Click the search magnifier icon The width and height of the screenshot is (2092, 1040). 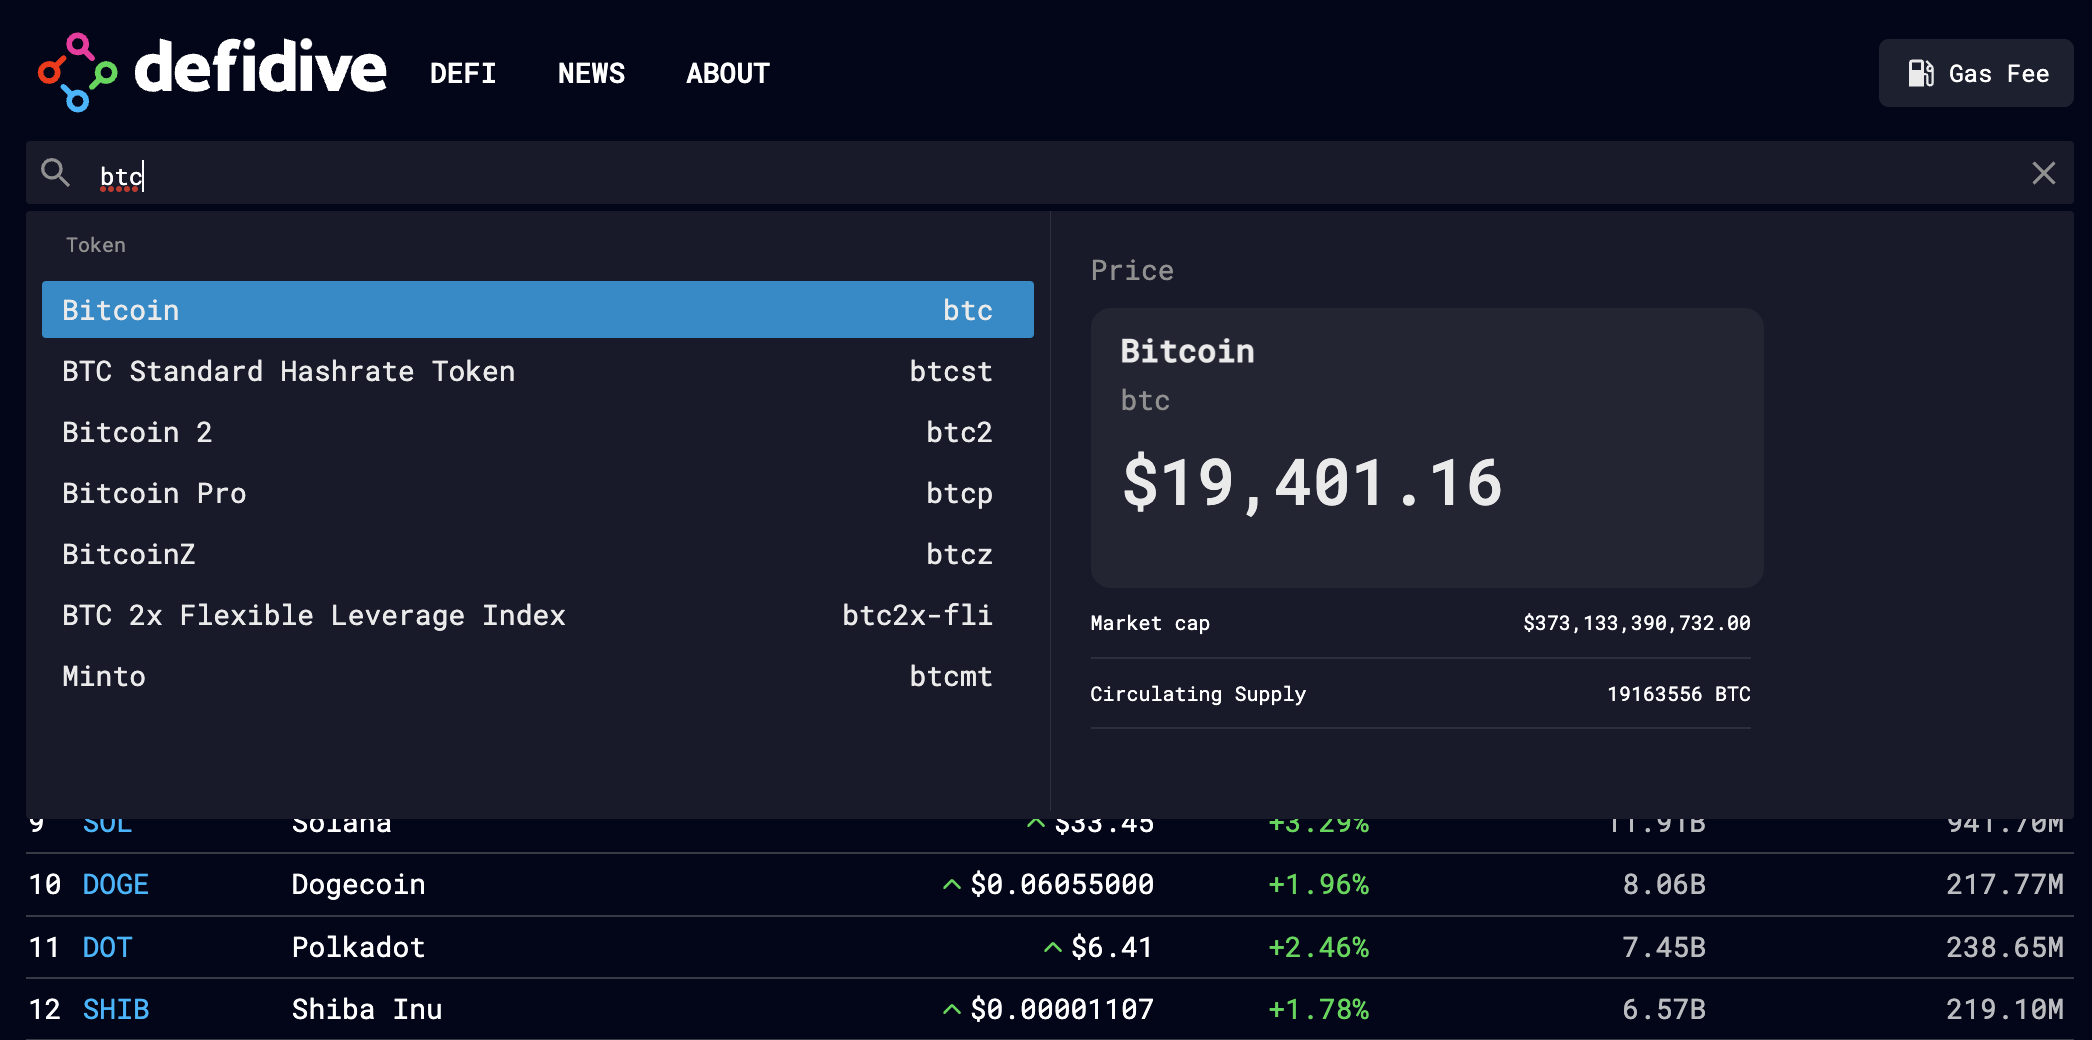55,173
